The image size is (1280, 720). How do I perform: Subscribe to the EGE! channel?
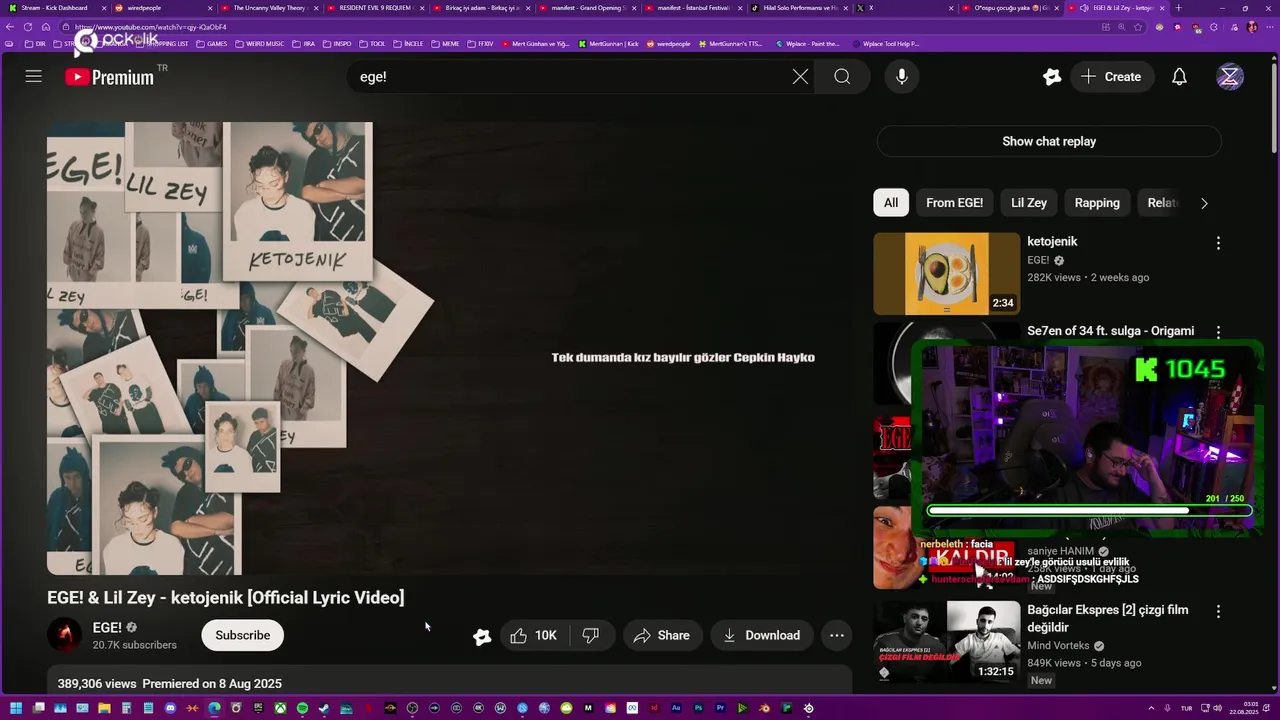242,635
